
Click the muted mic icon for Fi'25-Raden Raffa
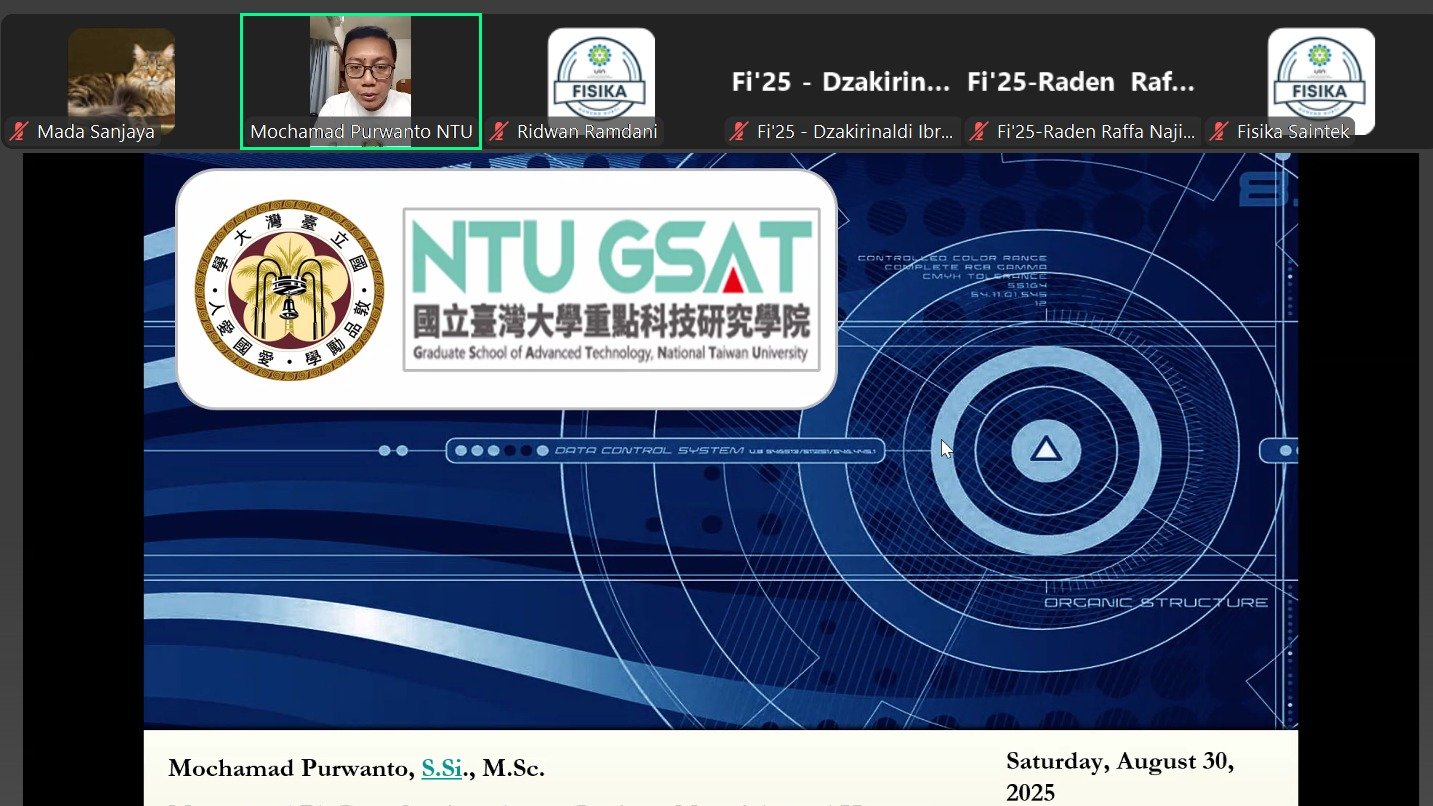click(980, 132)
